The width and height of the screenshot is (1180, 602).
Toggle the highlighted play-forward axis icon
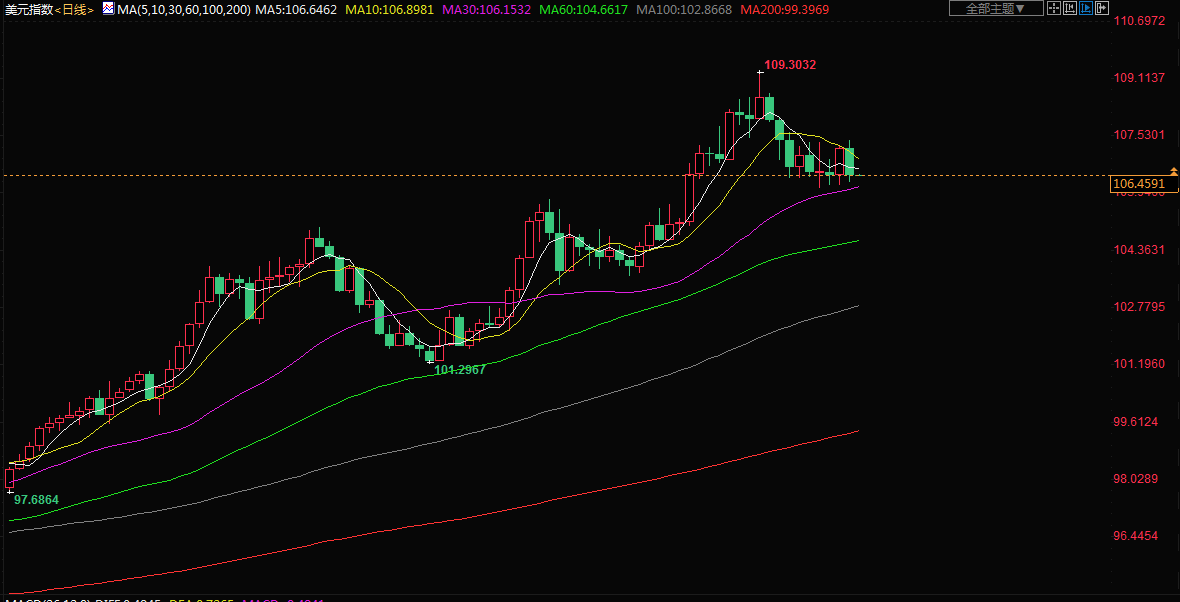(x=1085, y=9)
